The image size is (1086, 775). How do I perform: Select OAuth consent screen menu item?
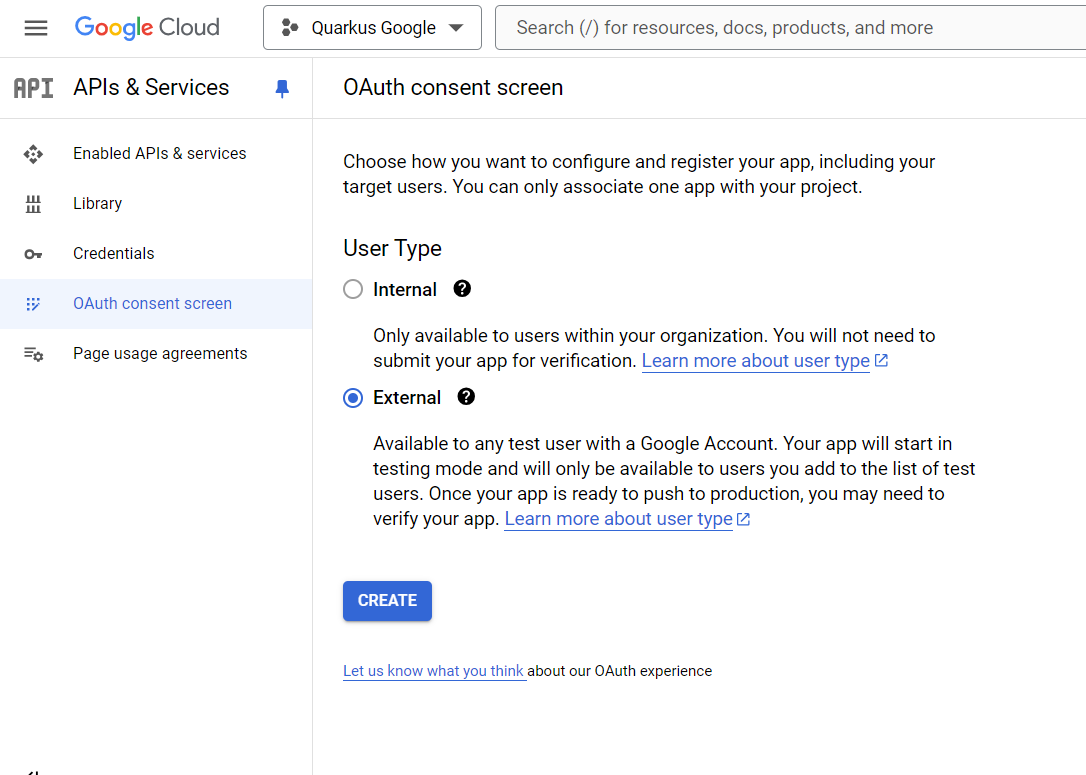click(x=156, y=303)
